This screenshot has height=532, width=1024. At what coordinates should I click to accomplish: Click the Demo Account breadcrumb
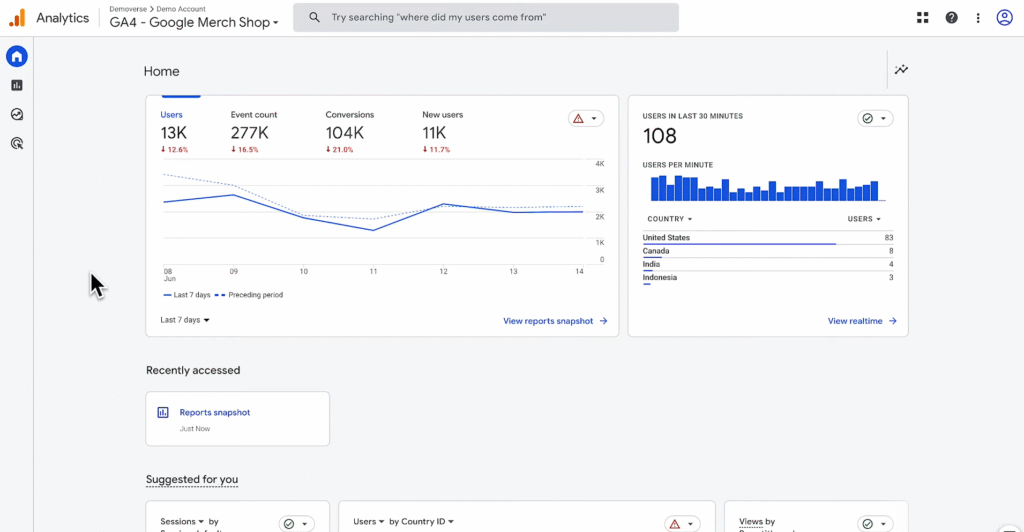coord(181,9)
